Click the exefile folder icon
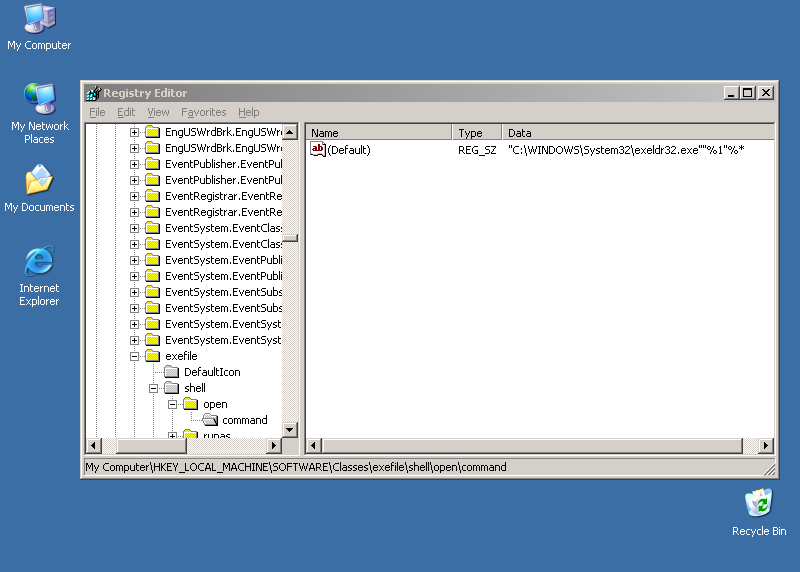Viewport: 800px width, 572px height. pos(153,356)
